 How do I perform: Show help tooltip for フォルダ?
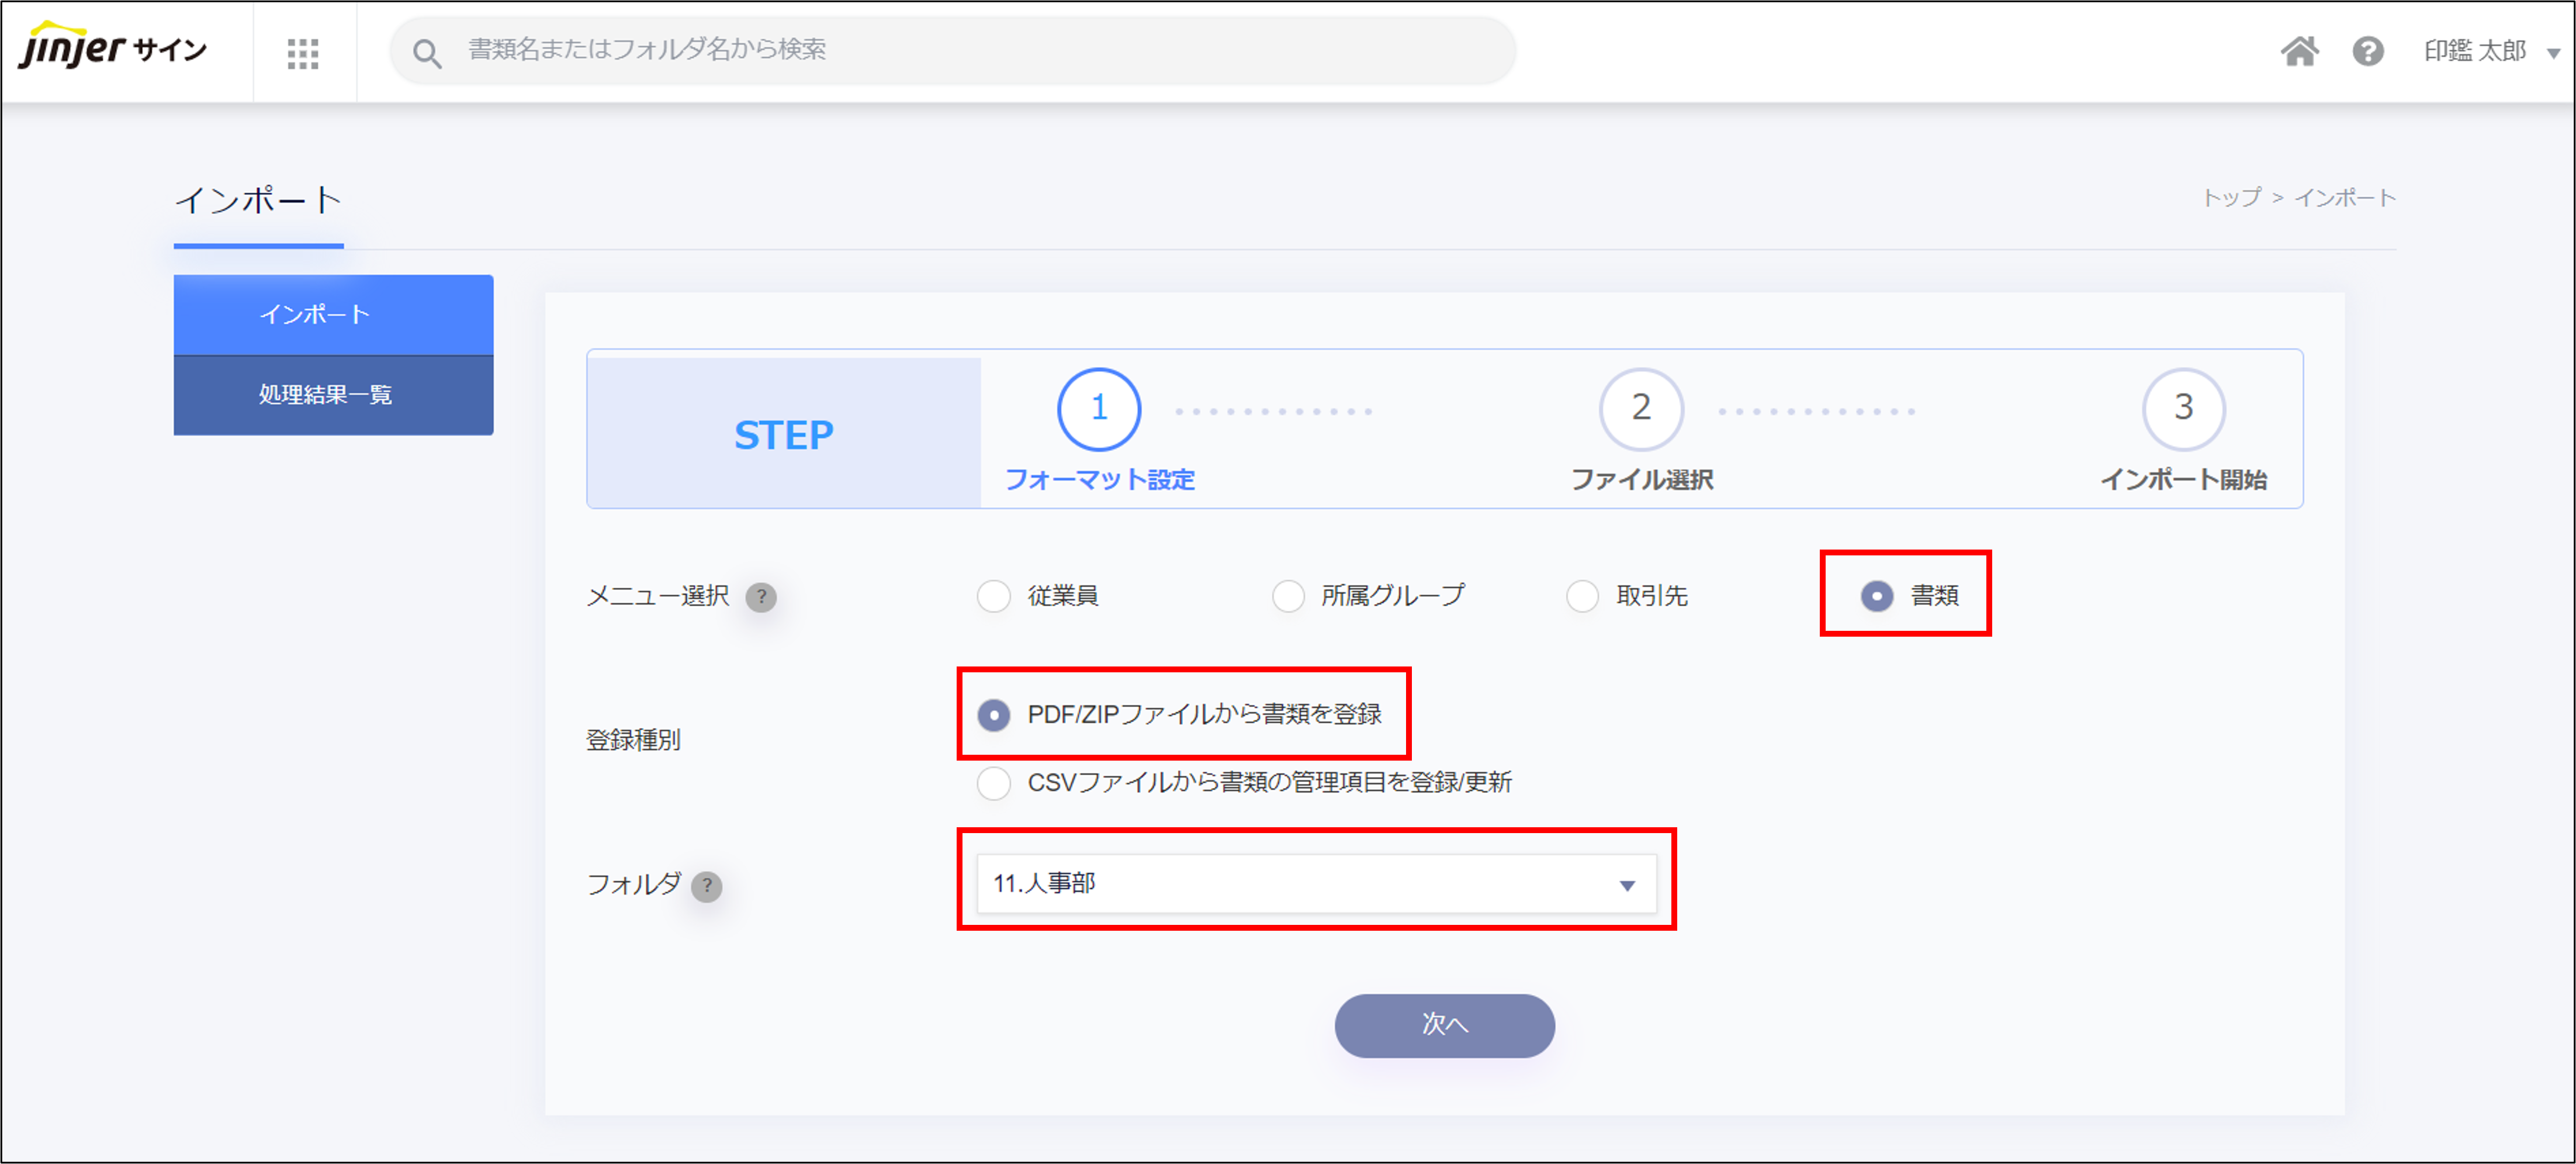tap(707, 886)
